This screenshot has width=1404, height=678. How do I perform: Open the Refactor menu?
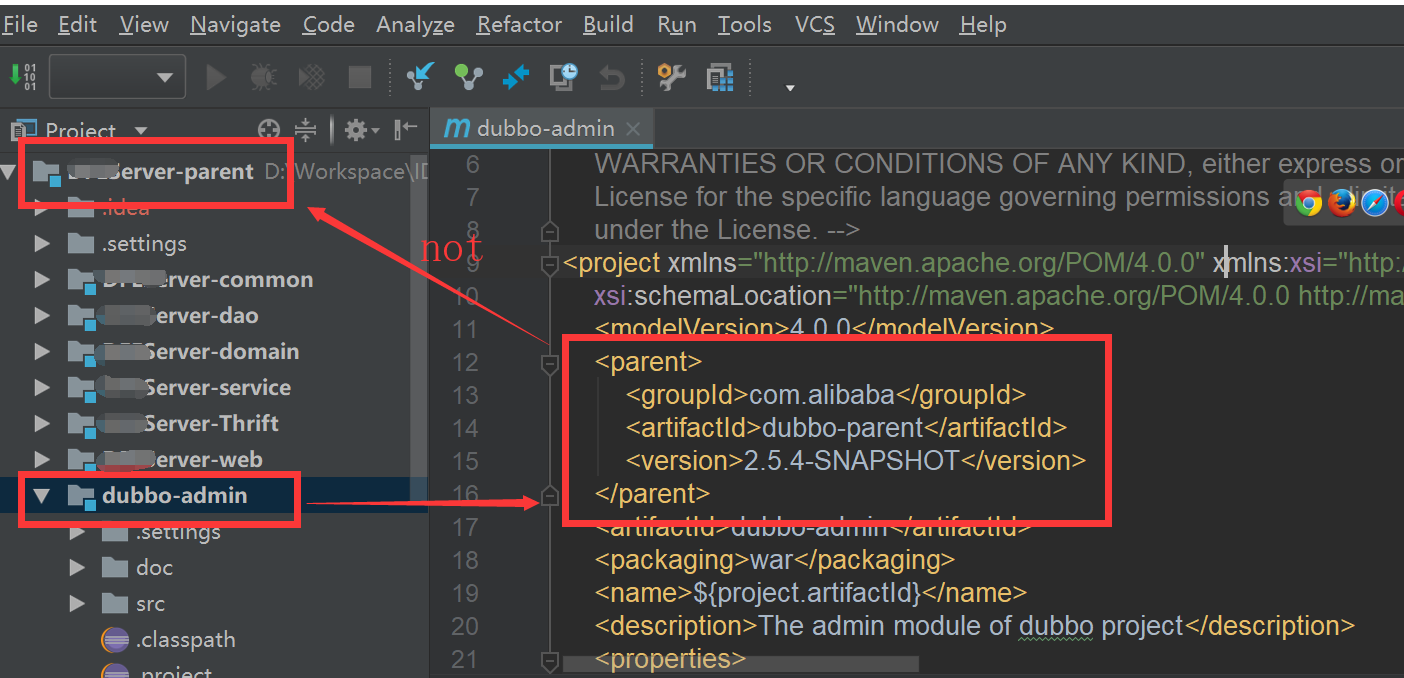[519, 25]
